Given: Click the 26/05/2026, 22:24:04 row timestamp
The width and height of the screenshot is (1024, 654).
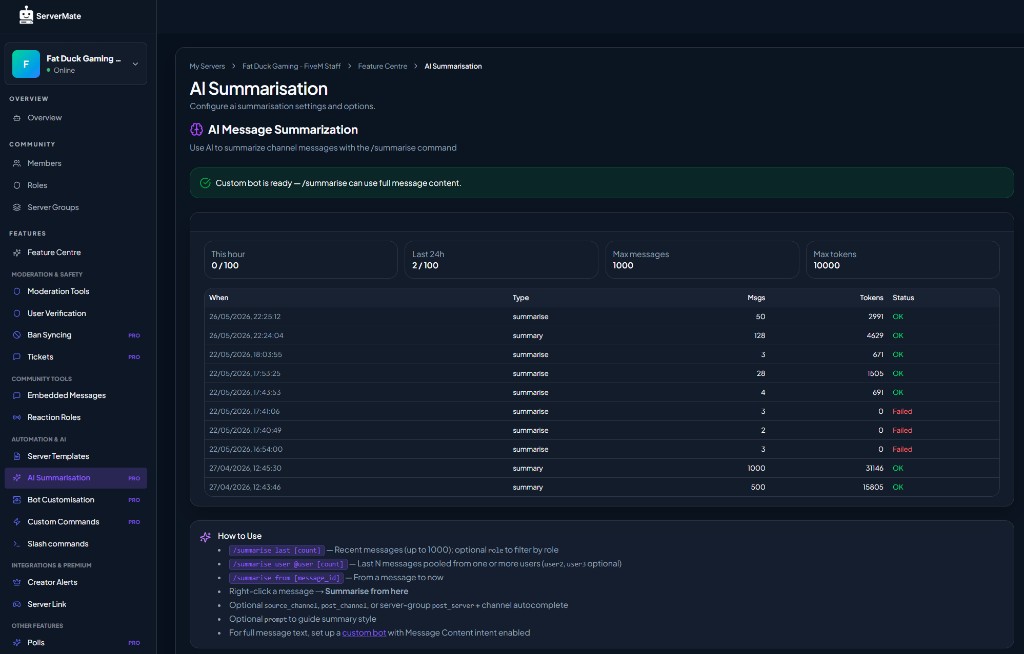Looking at the screenshot, I should (246, 336).
